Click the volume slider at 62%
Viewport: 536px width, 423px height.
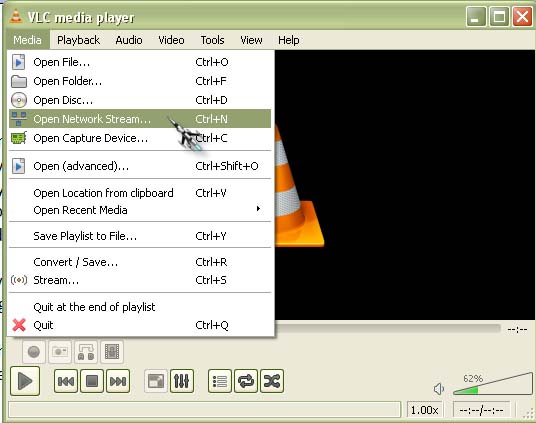pos(493,385)
